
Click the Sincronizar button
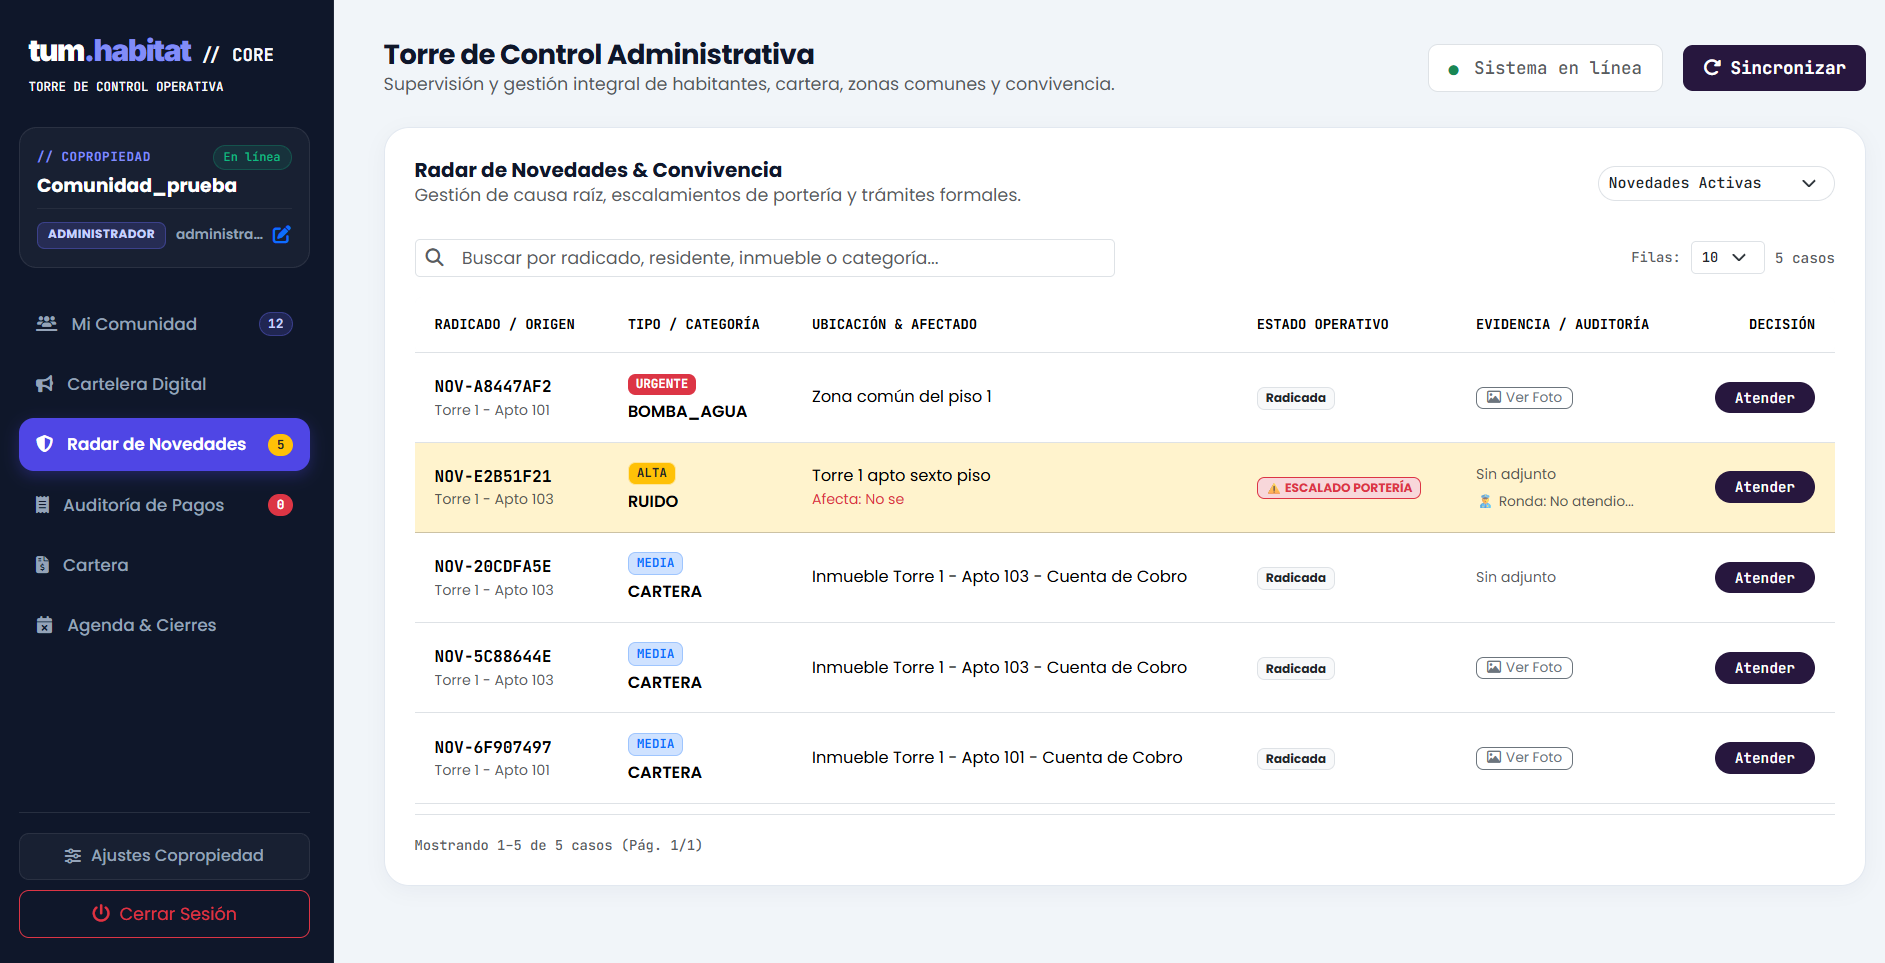coord(1774,68)
